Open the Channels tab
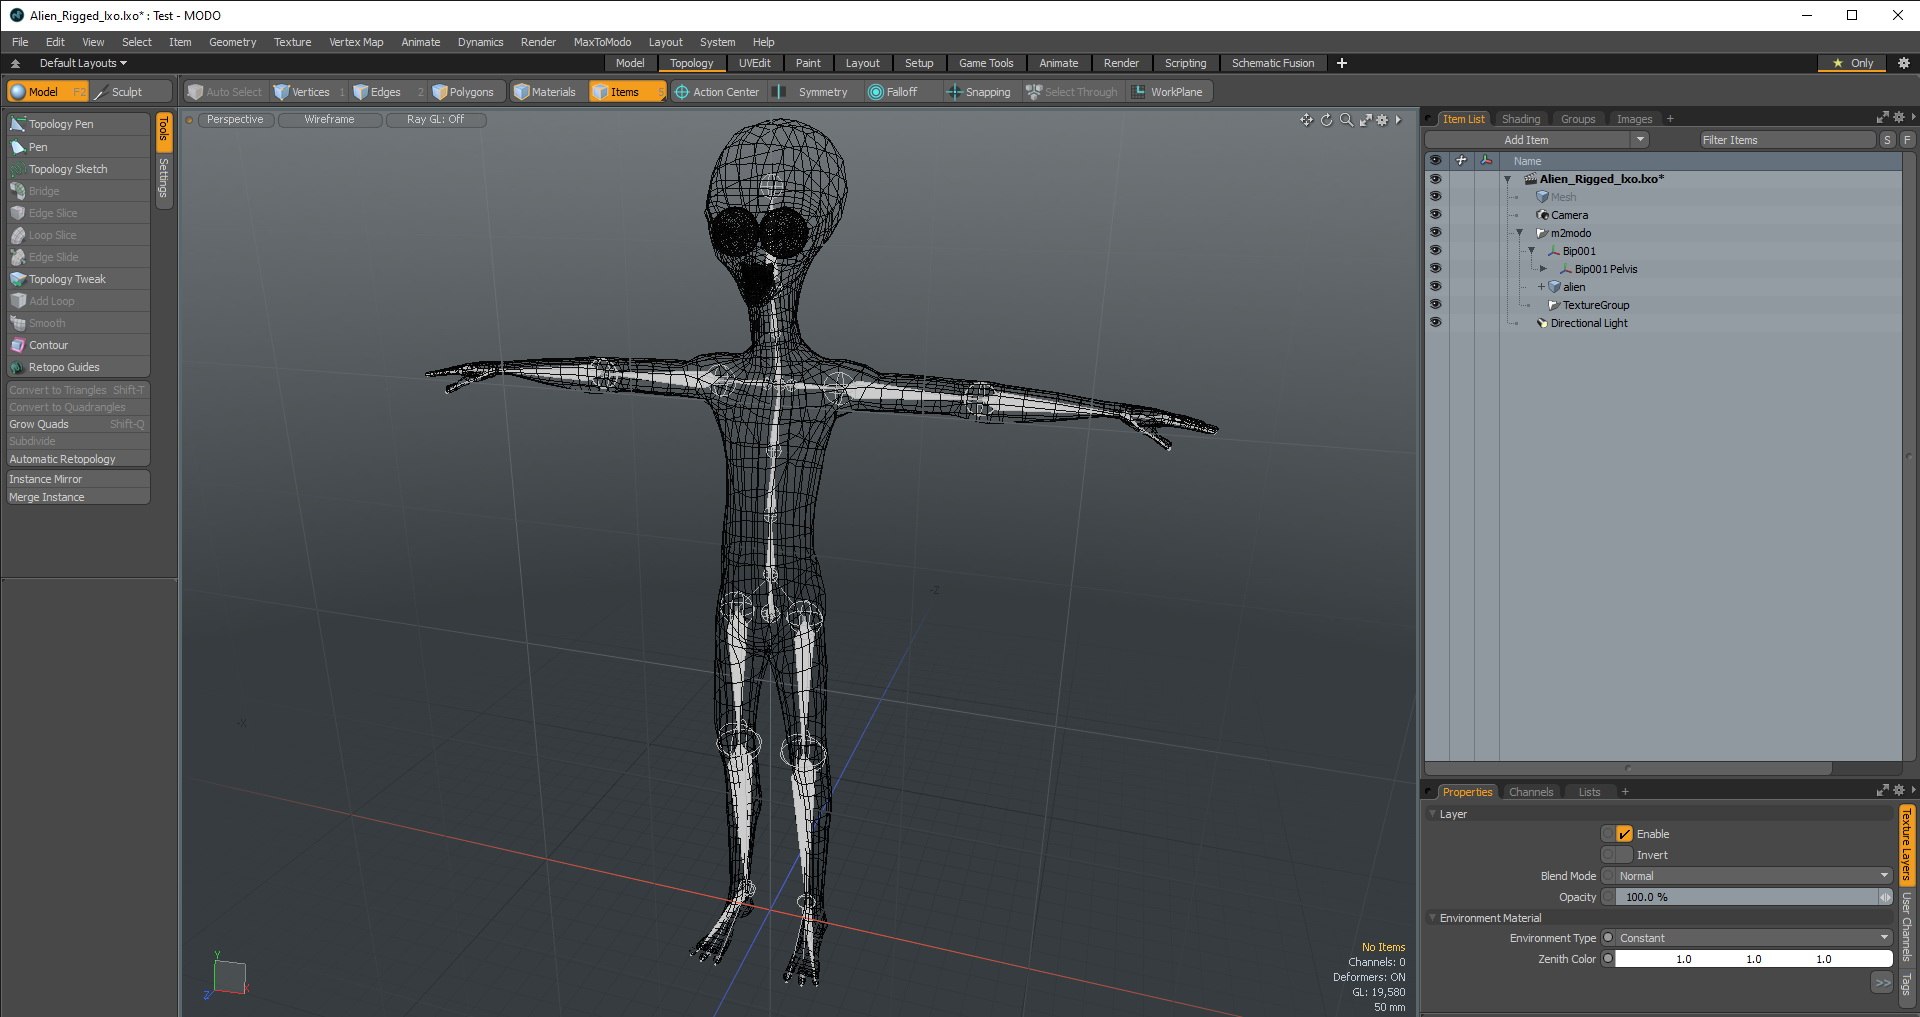1920x1017 pixels. click(1531, 792)
